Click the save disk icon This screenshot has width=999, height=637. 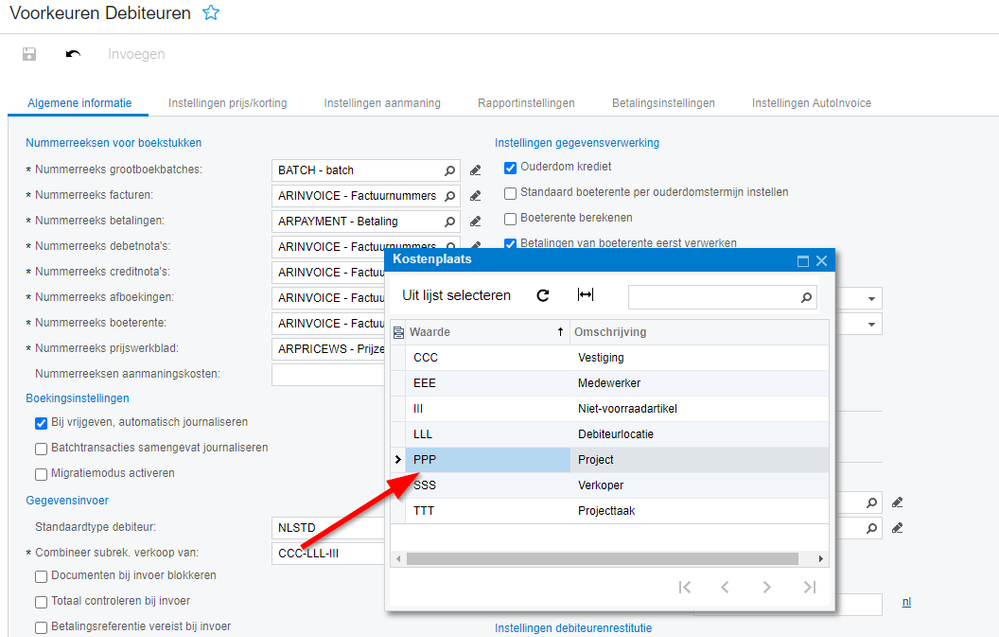[x=29, y=54]
